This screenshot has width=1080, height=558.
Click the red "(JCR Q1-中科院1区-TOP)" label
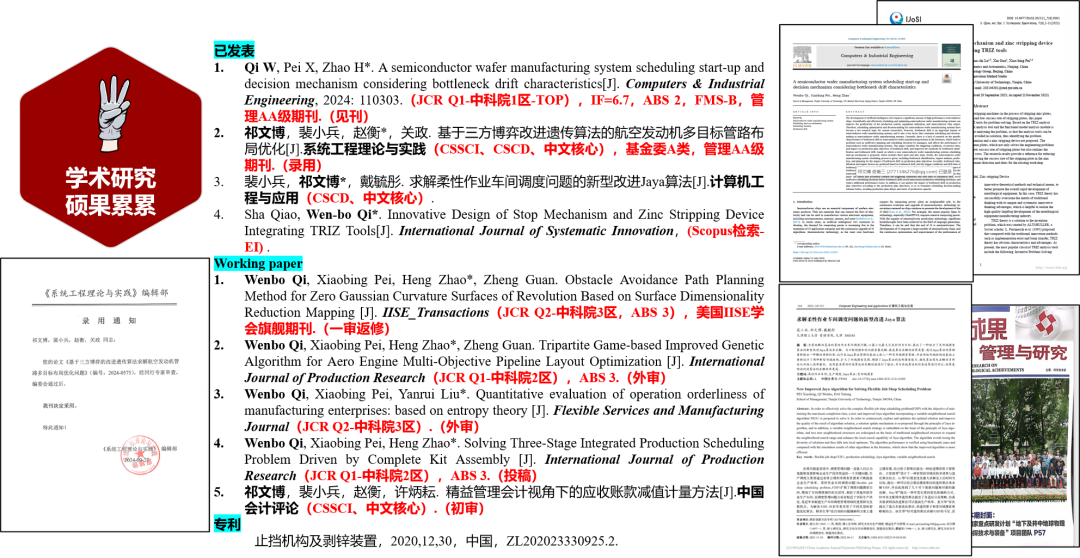[491, 100]
